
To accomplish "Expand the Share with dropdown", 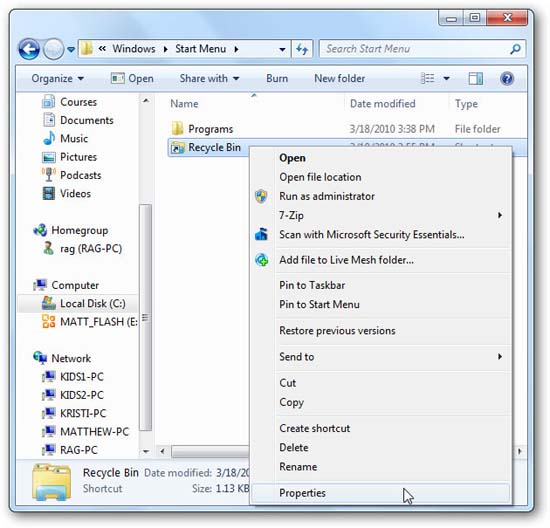I will (x=209, y=78).
